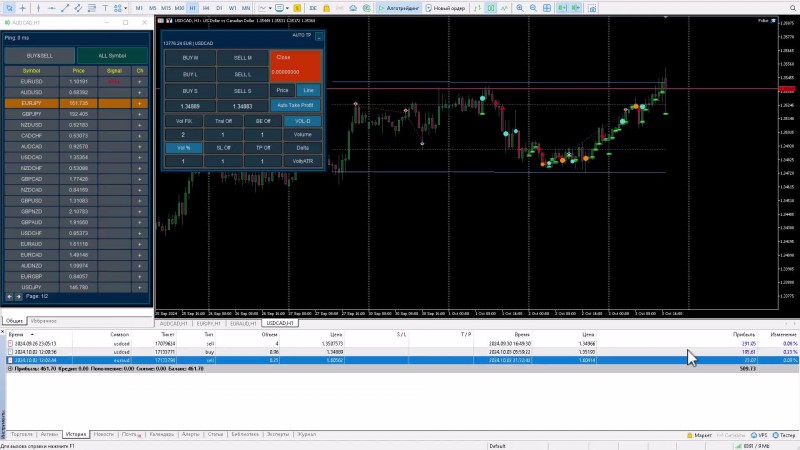
Task: Select the trendline drawing tool
Action: tap(65, 8)
